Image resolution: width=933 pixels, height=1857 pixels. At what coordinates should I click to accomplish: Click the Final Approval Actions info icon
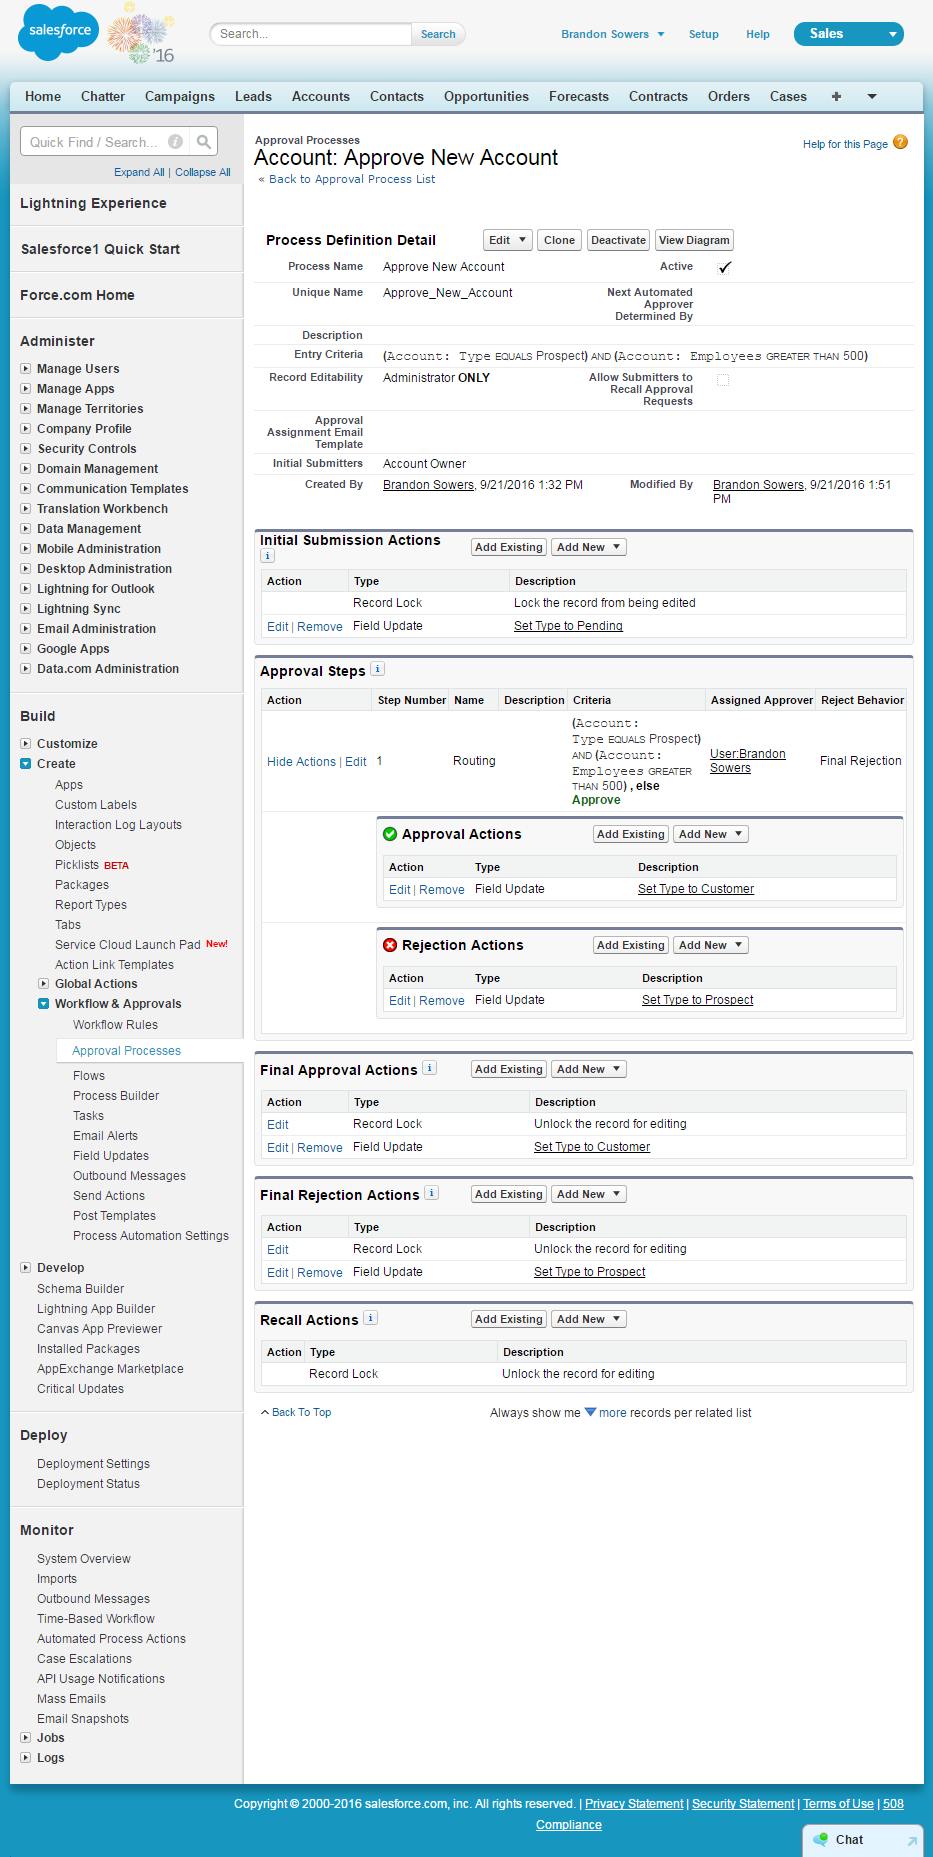point(429,1068)
